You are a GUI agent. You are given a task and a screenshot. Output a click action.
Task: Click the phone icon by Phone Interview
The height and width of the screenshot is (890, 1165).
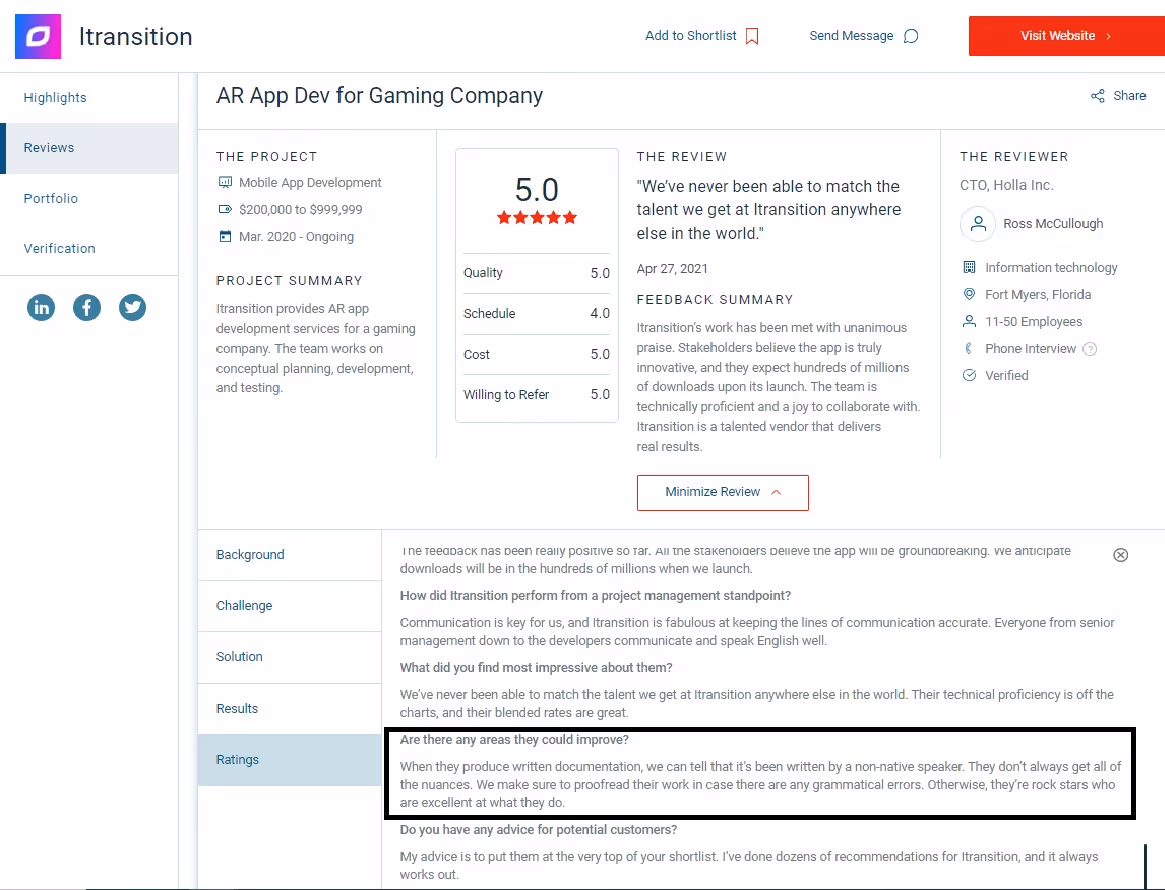pos(969,348)
